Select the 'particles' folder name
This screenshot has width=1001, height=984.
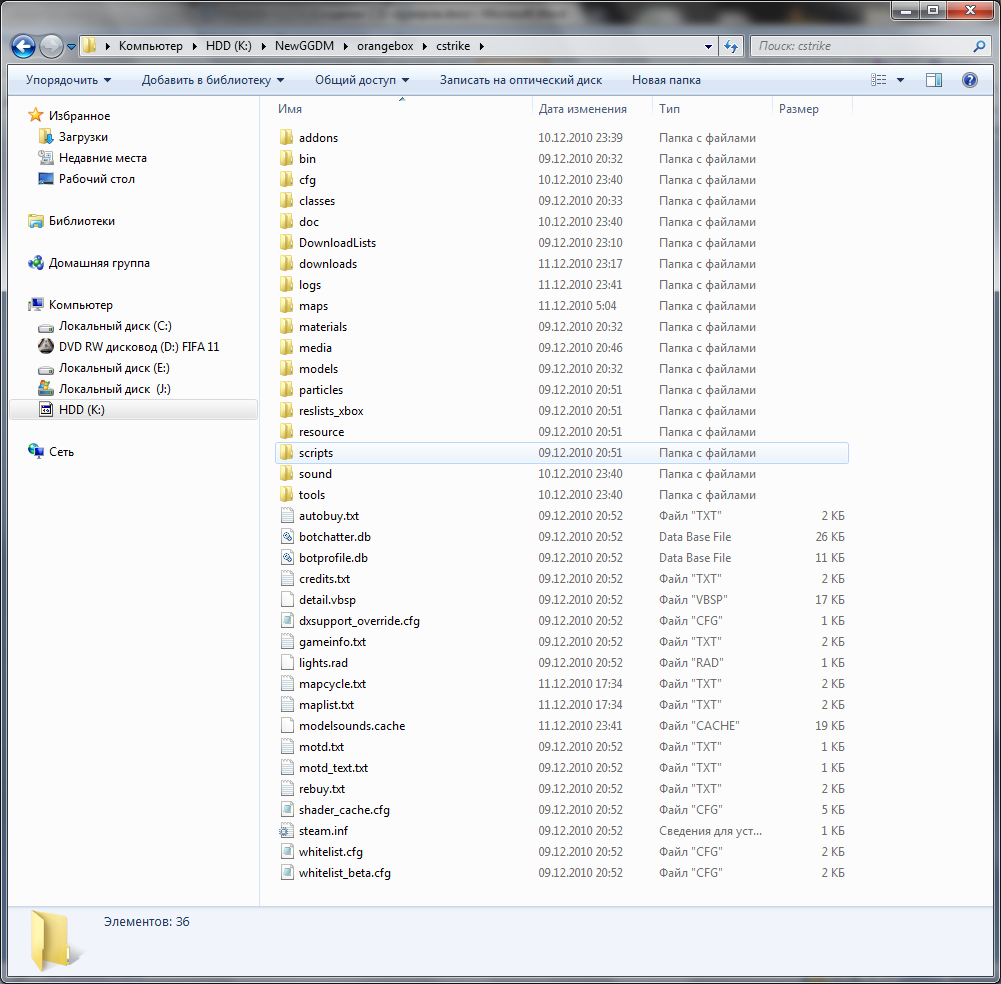tap(320, 390)
